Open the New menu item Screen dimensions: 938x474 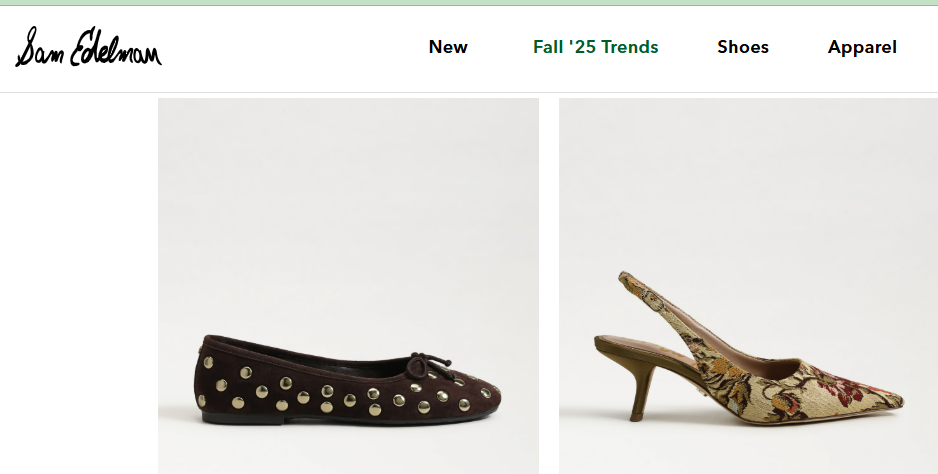tap(448, 47)
